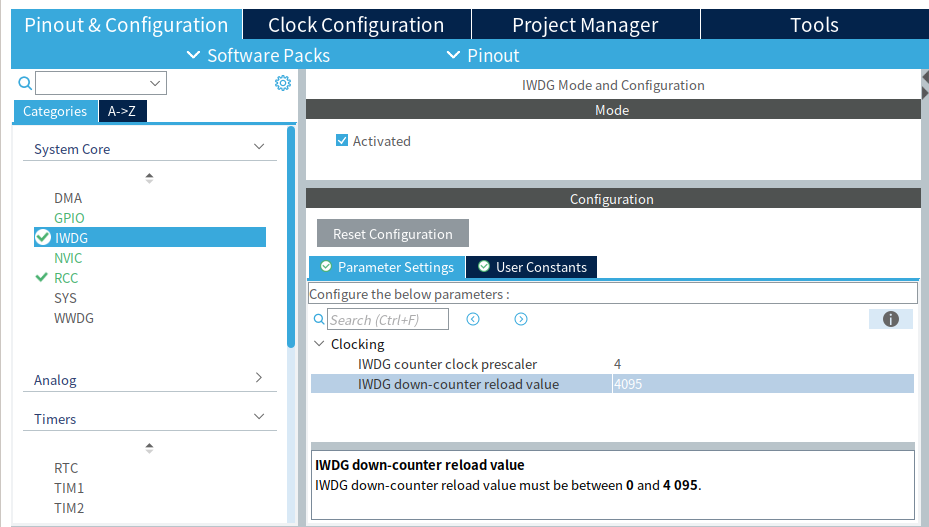This screenshot has height=527, width=929.
Task: Switch to A->Z sorting view
Action: (122, 111)
